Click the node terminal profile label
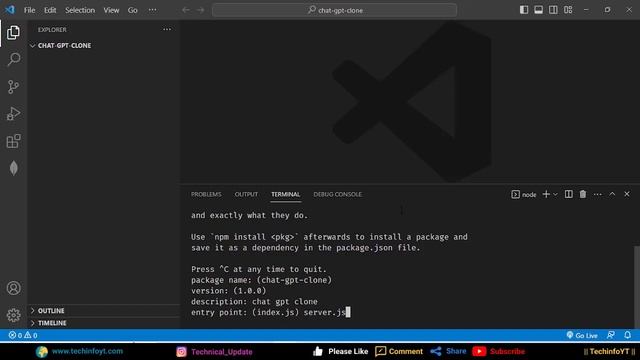Viewport: 640px width, 360px height. point(524,195)
